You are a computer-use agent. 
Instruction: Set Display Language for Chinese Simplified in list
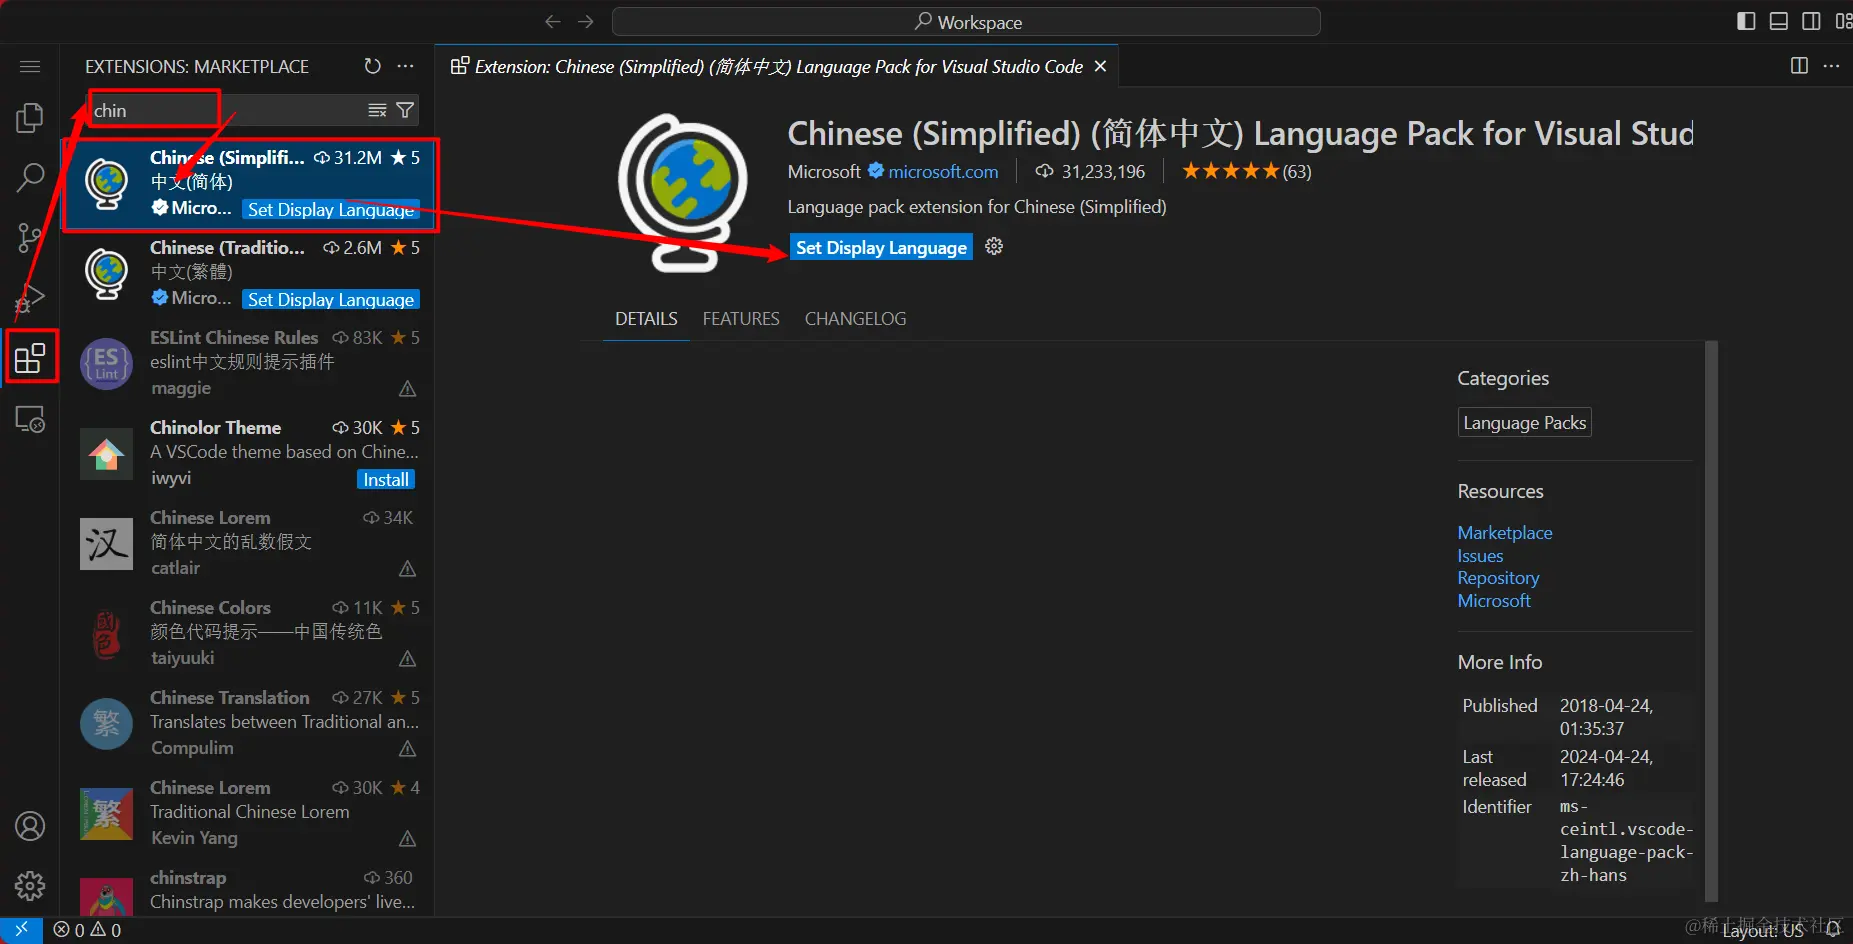coord(331,209)
